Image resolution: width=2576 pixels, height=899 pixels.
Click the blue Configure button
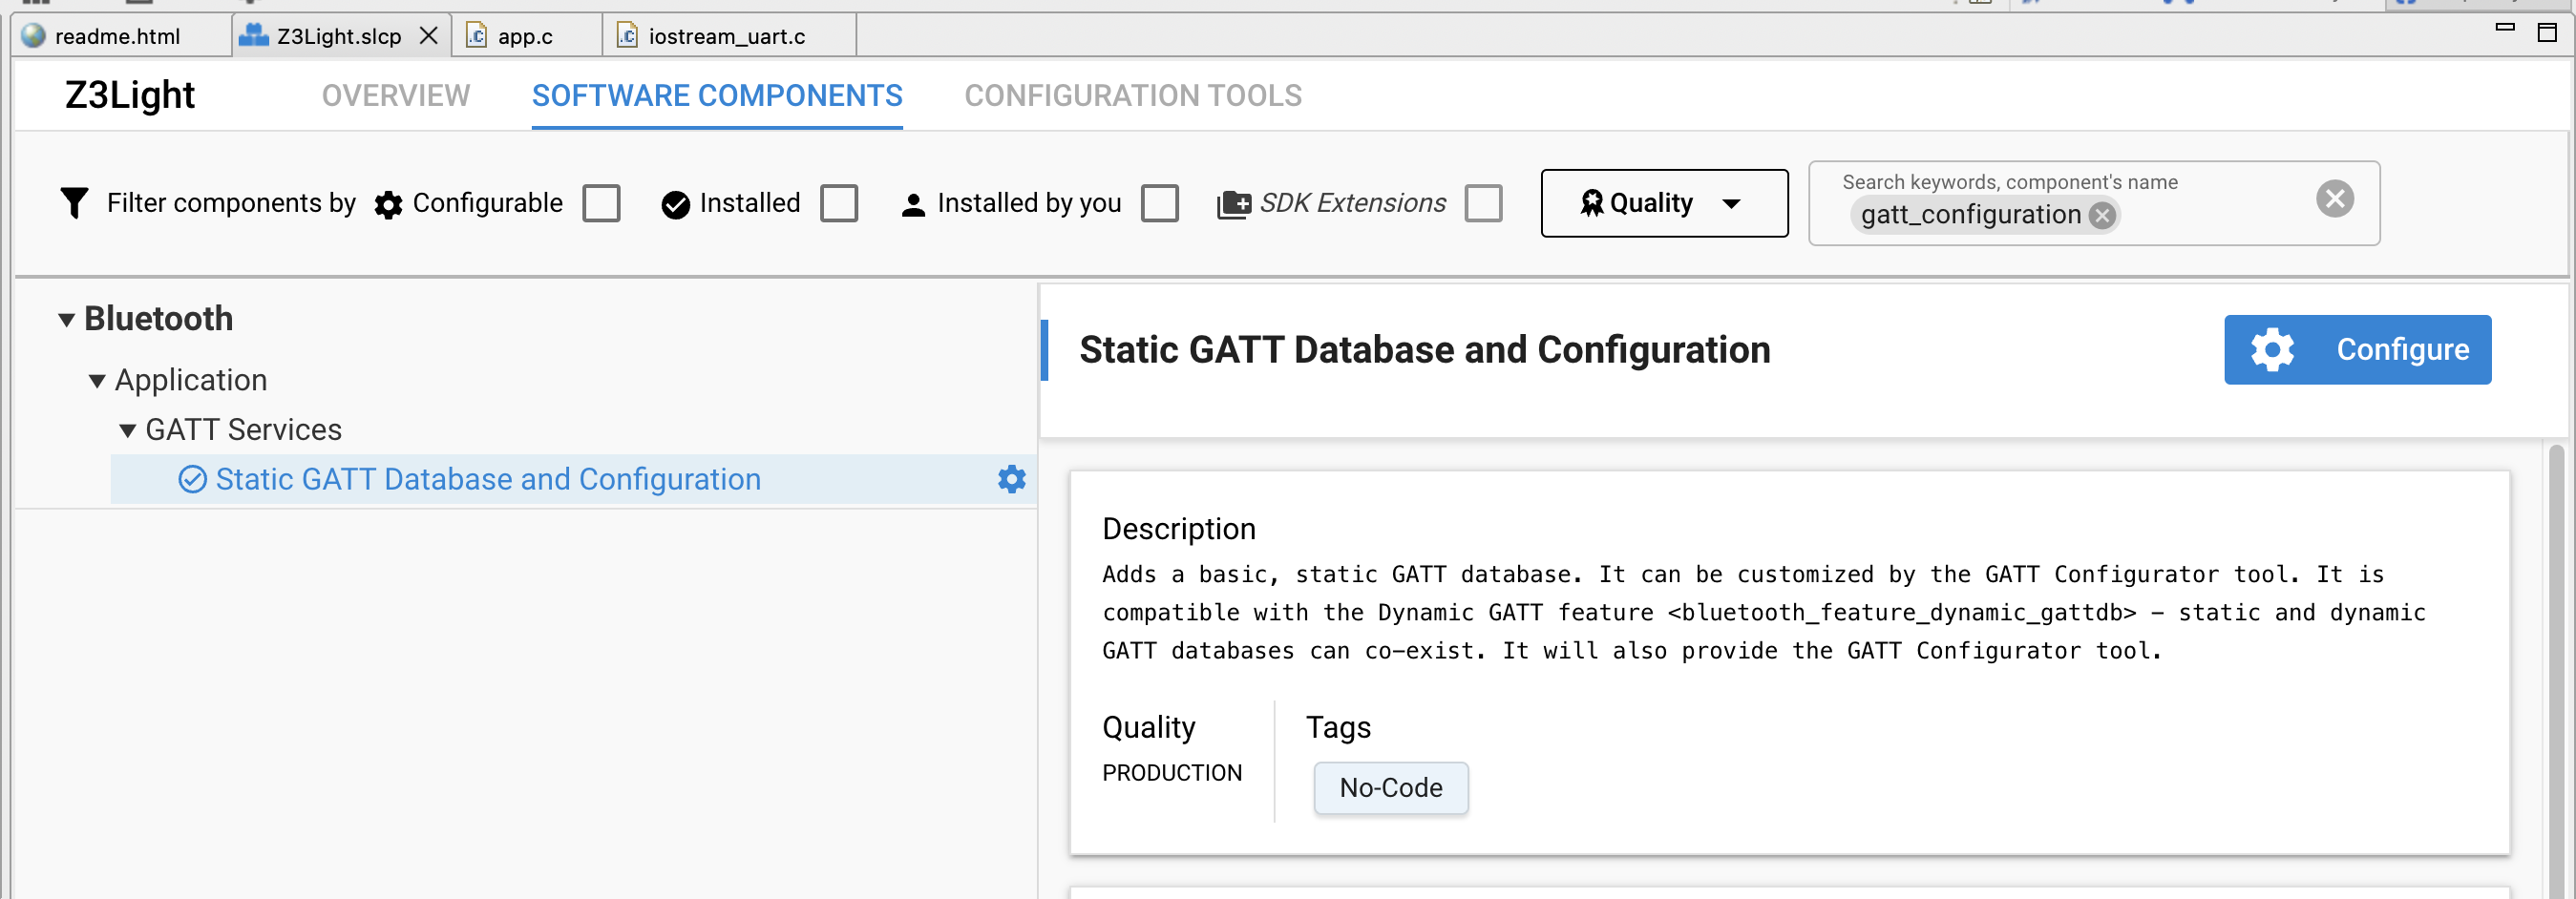[x=2356, y=350]
